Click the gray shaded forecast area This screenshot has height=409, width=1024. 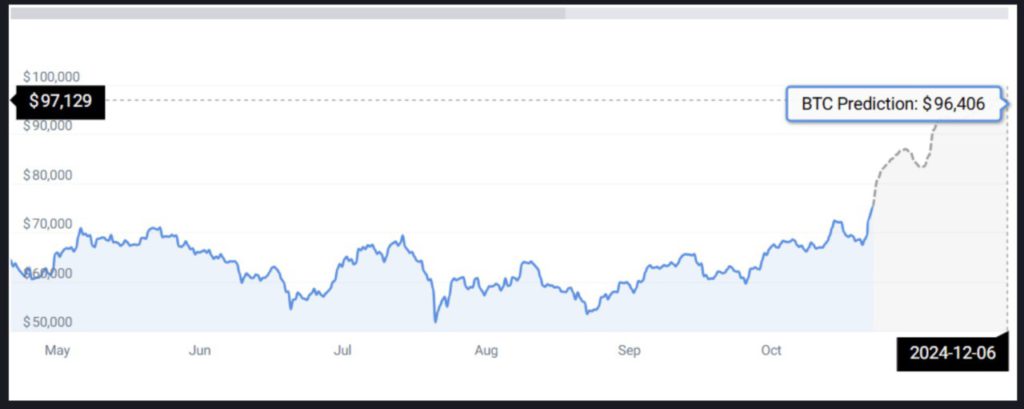pos(940,260)
